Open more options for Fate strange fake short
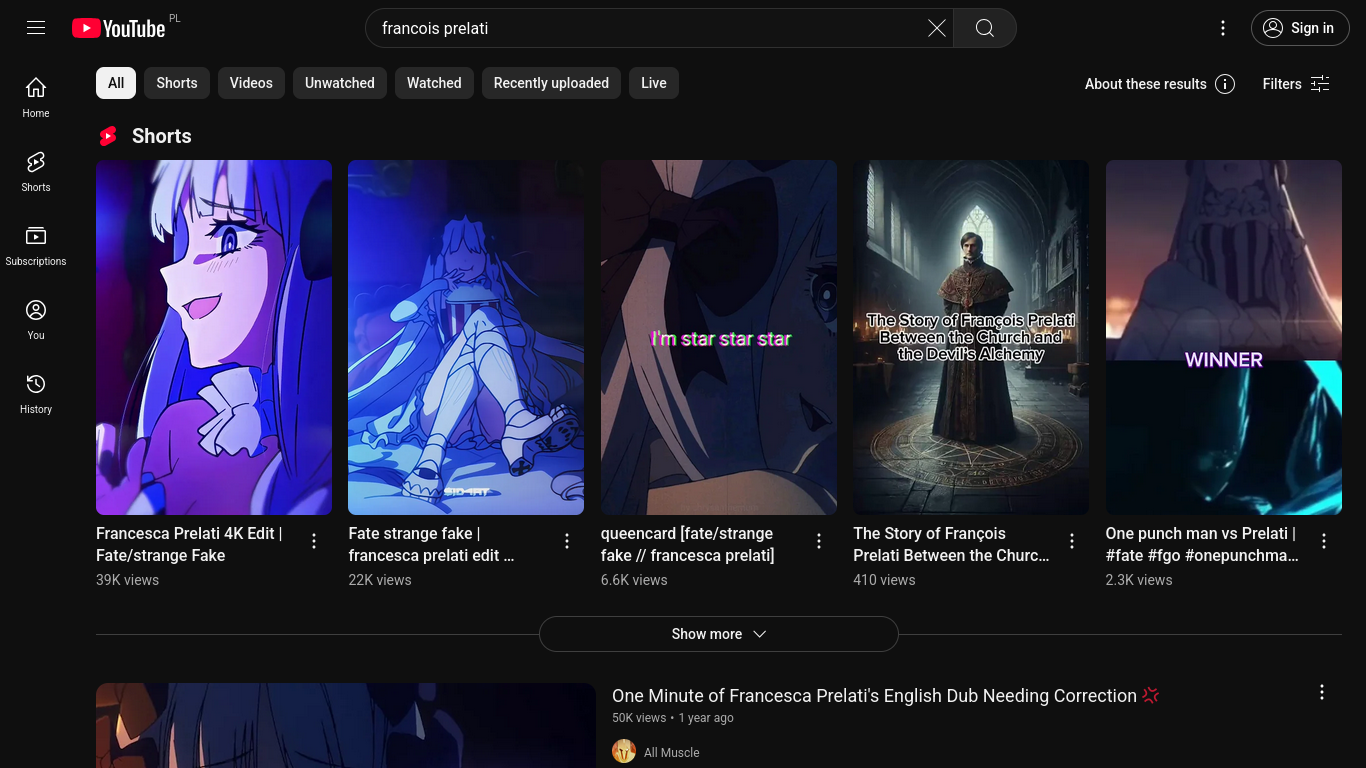Screen dimensions: 1366x768 (x=567, y=541)
